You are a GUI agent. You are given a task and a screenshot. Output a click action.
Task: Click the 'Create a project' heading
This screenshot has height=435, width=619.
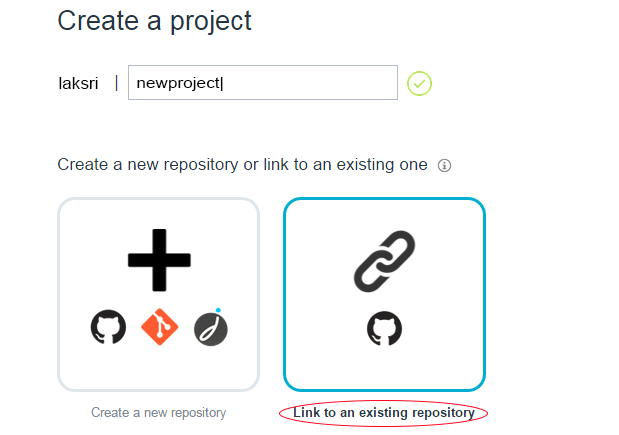154,21
